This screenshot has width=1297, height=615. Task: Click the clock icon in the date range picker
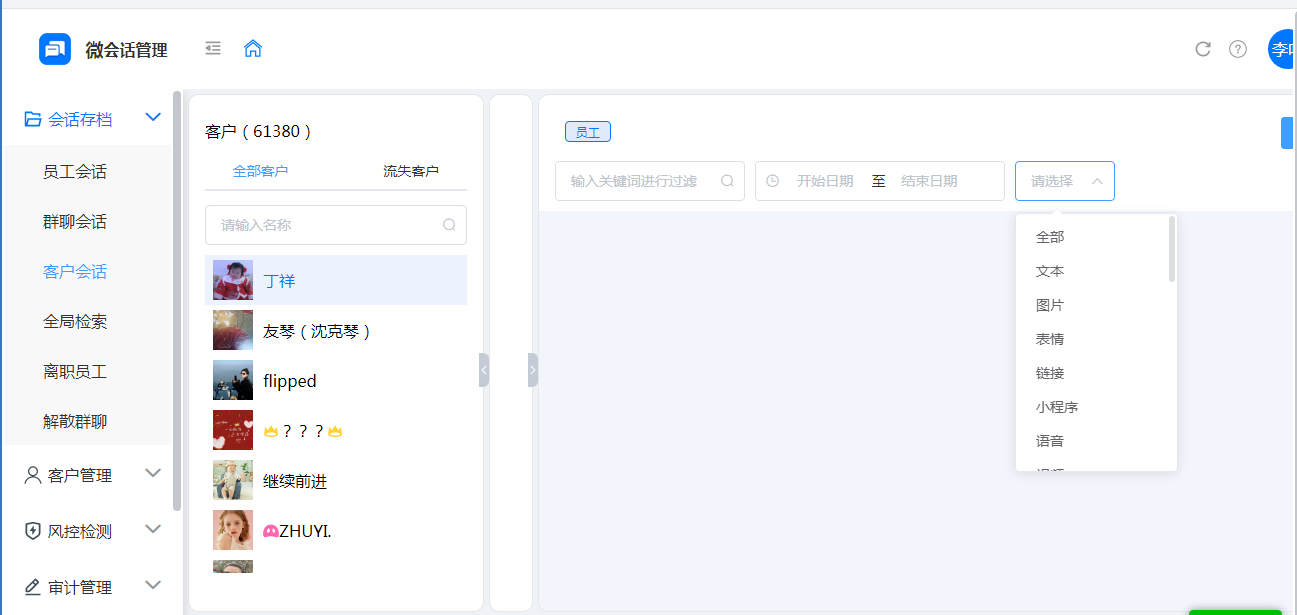tap(771, 181)
